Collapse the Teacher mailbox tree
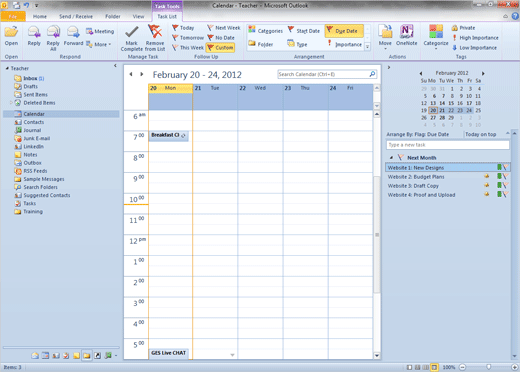The image size is (520, 372). pos(7,68)
